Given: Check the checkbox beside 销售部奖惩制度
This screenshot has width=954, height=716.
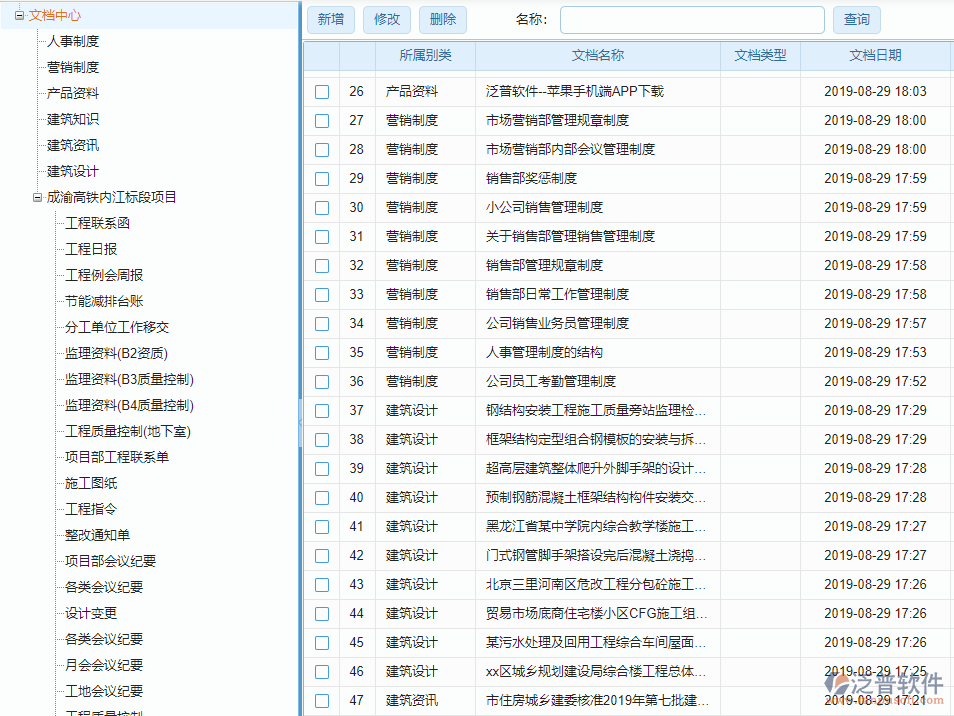Looking at the screenshot, I should pyautogui.click(x=321, y=178).
